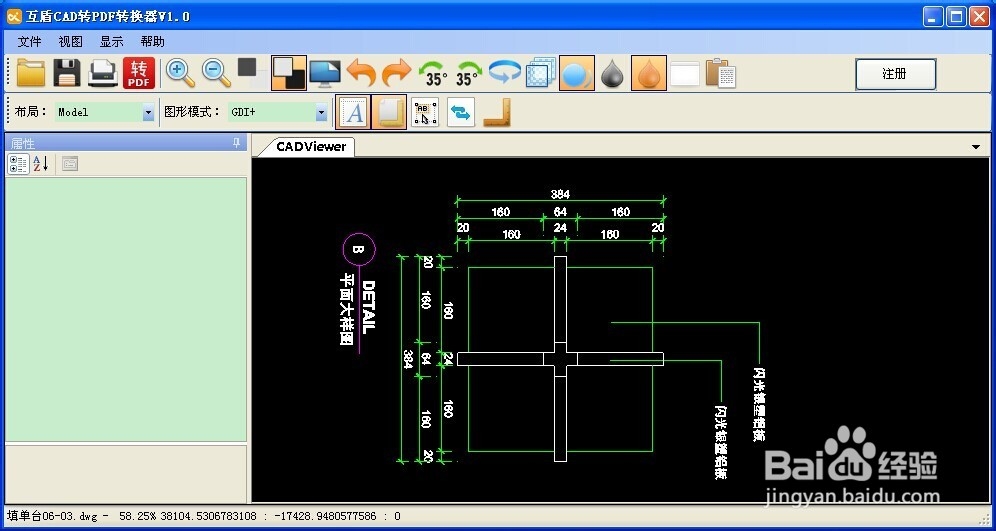The image size is (996, 531).
Task: Click the DETAIL label in the drawing
Action: tap(368, 307)
